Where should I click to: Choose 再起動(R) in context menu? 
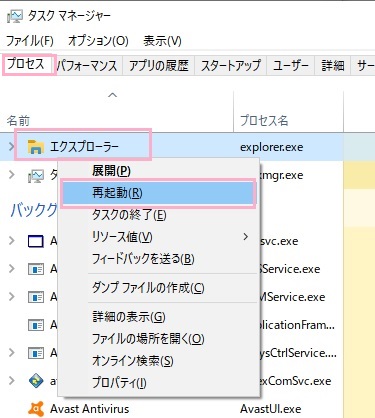tap(158, 193)
